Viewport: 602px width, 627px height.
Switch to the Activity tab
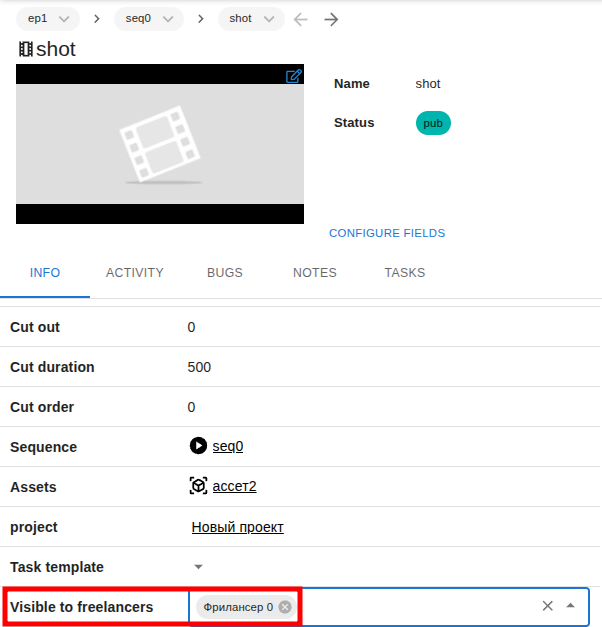[135, 273]
